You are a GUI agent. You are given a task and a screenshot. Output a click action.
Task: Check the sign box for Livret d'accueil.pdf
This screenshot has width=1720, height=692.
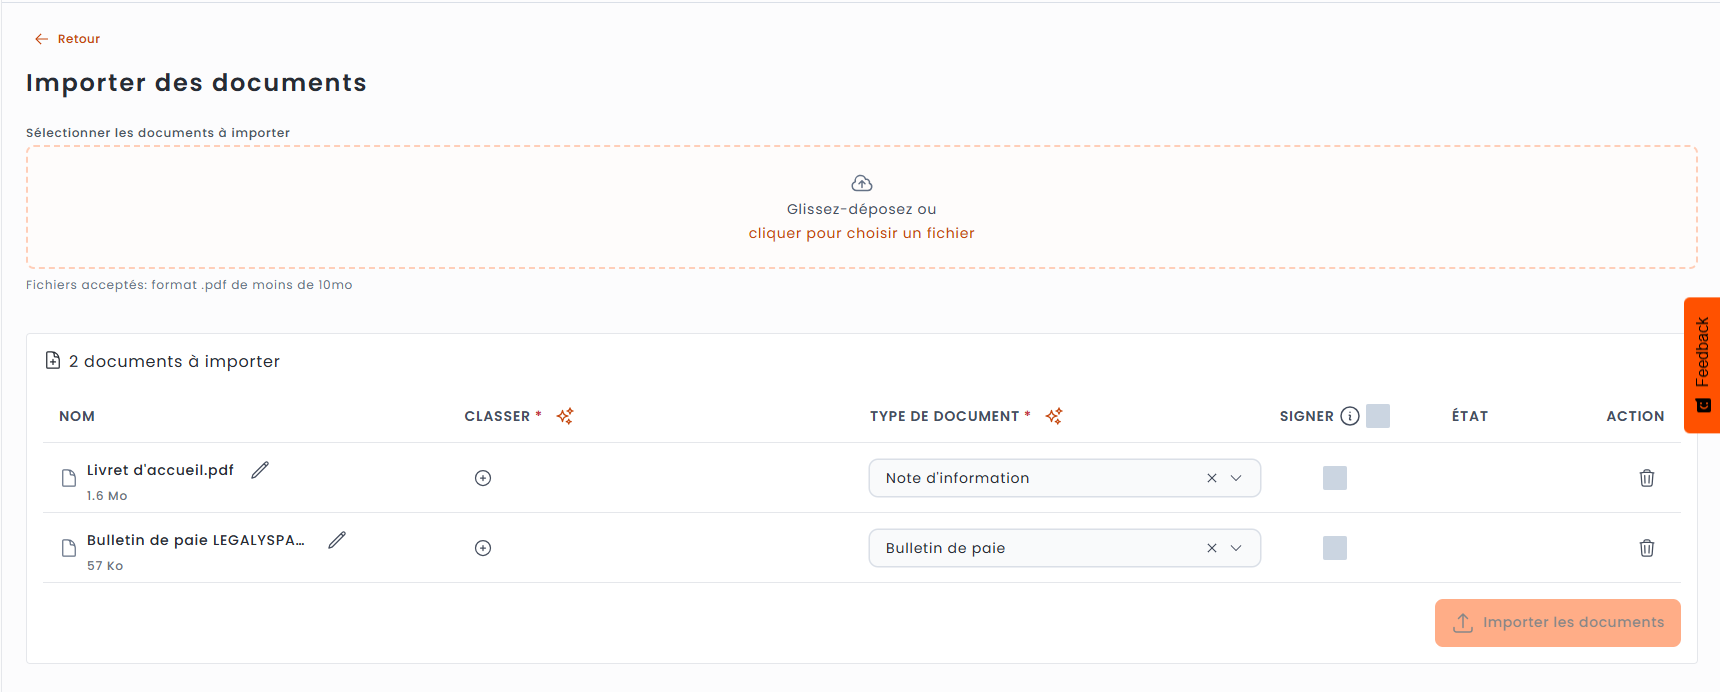[1335, 478]
